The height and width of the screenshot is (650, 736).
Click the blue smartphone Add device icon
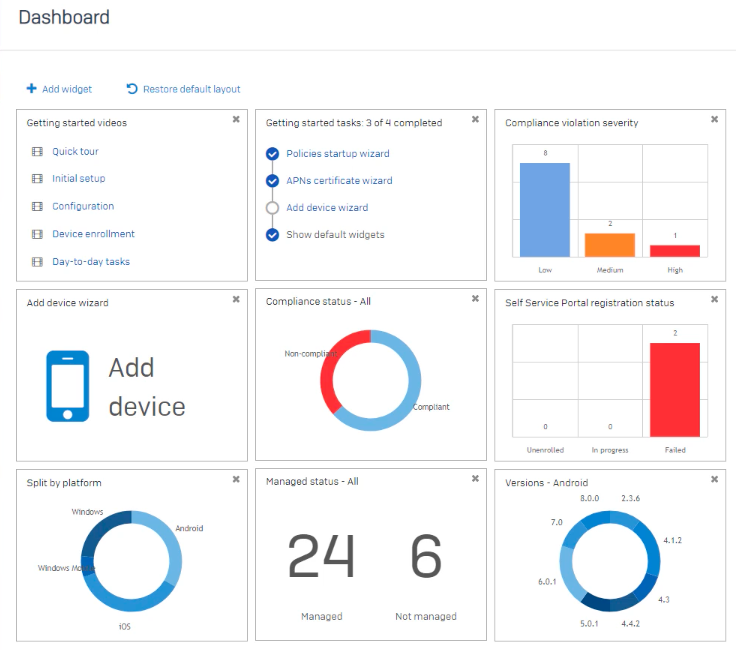[68, 386]
